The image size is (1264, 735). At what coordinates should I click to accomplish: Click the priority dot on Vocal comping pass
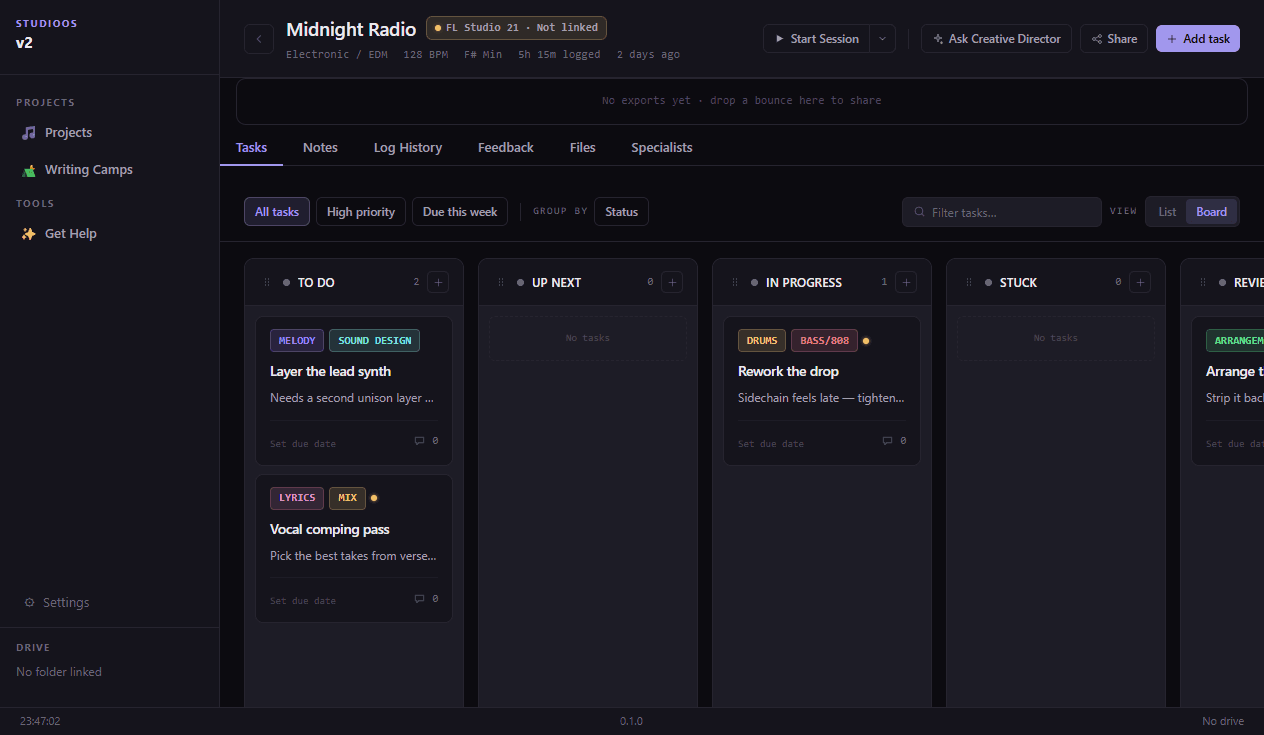(x=374, y=498)
